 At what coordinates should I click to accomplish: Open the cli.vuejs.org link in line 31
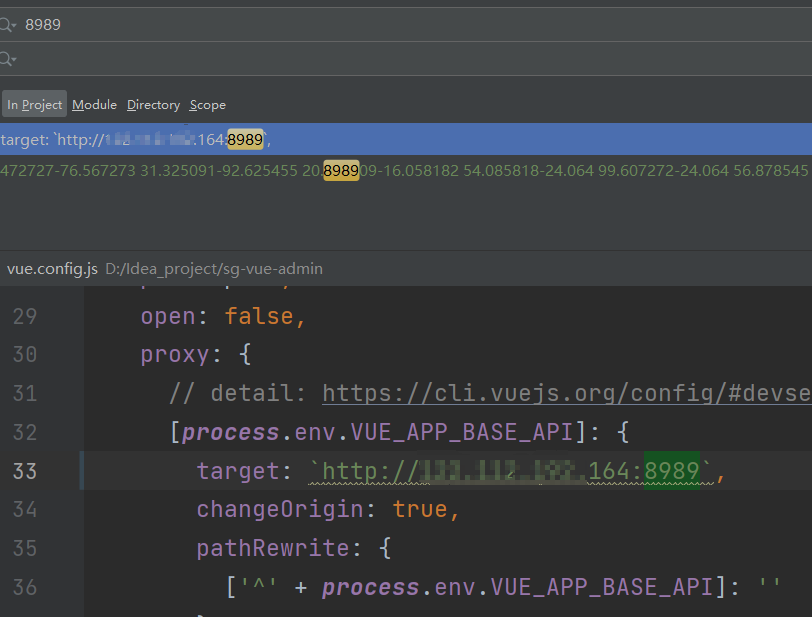(567, 393)
